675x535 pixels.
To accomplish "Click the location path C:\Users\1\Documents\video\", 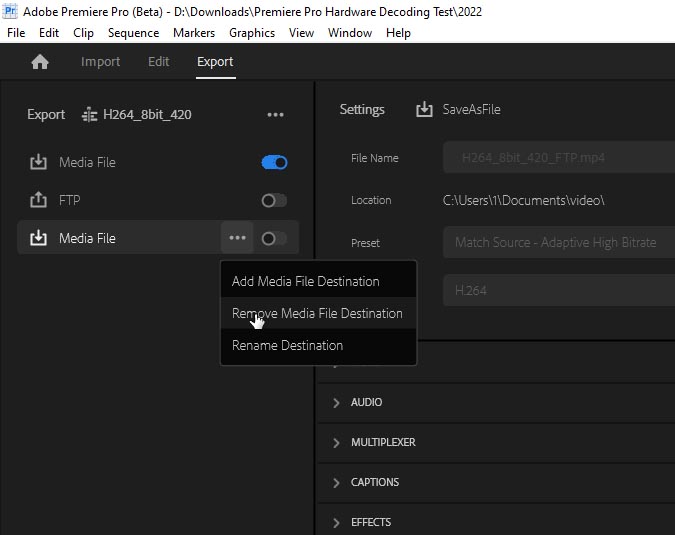I will (523, 200).
